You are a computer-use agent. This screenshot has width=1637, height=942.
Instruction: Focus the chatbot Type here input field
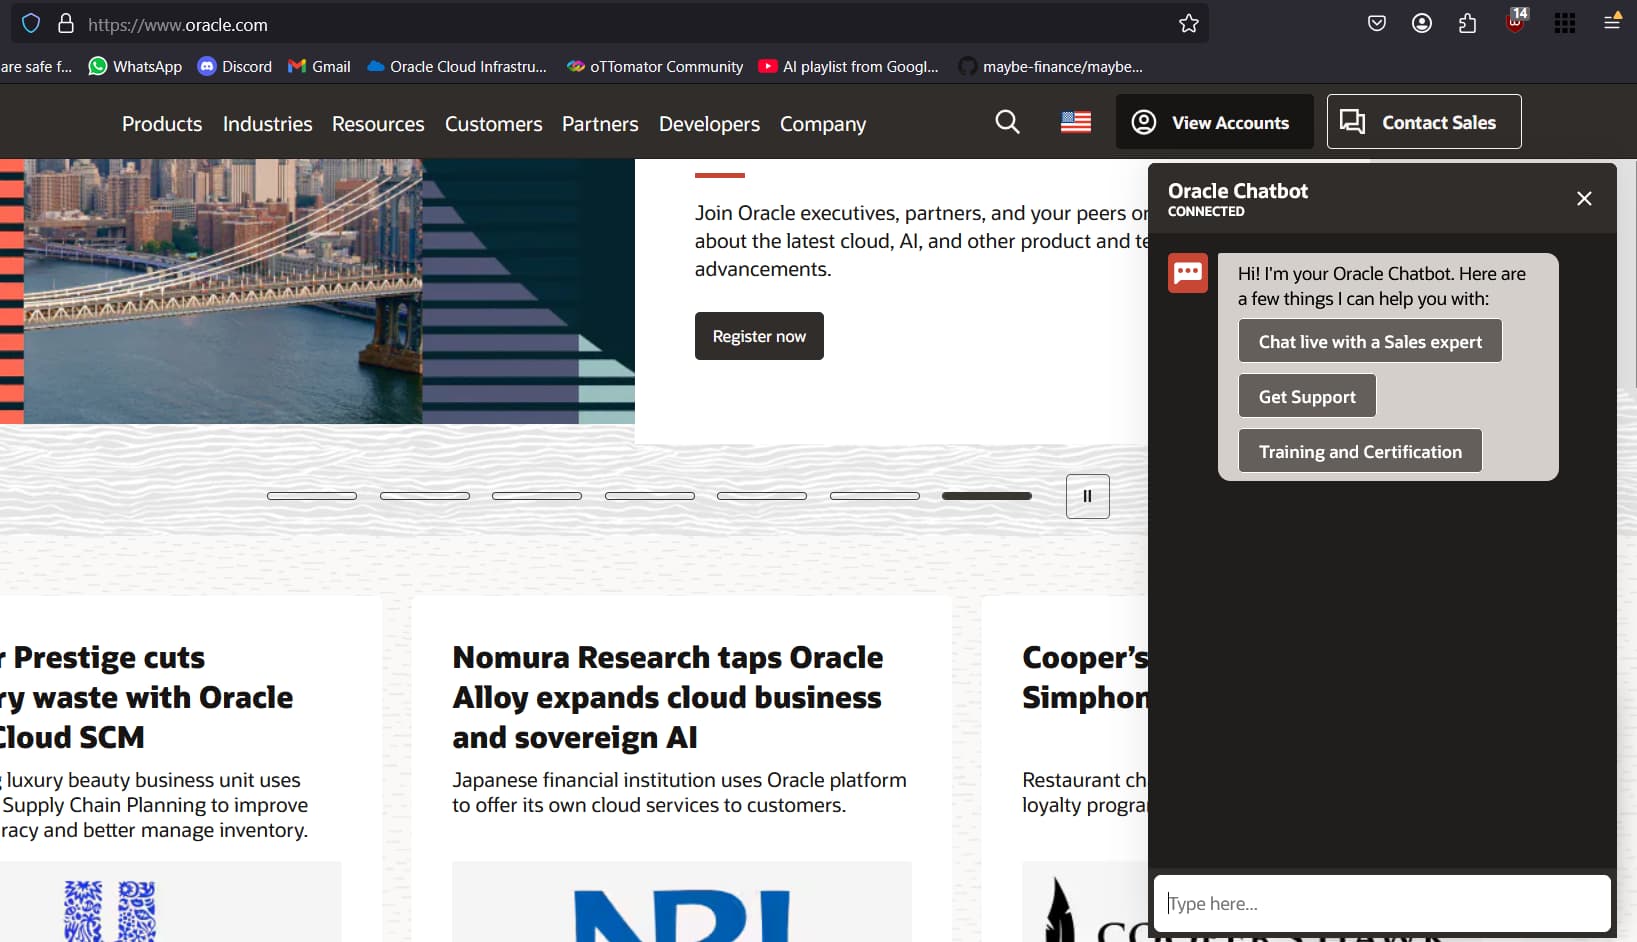[1382, 904]
